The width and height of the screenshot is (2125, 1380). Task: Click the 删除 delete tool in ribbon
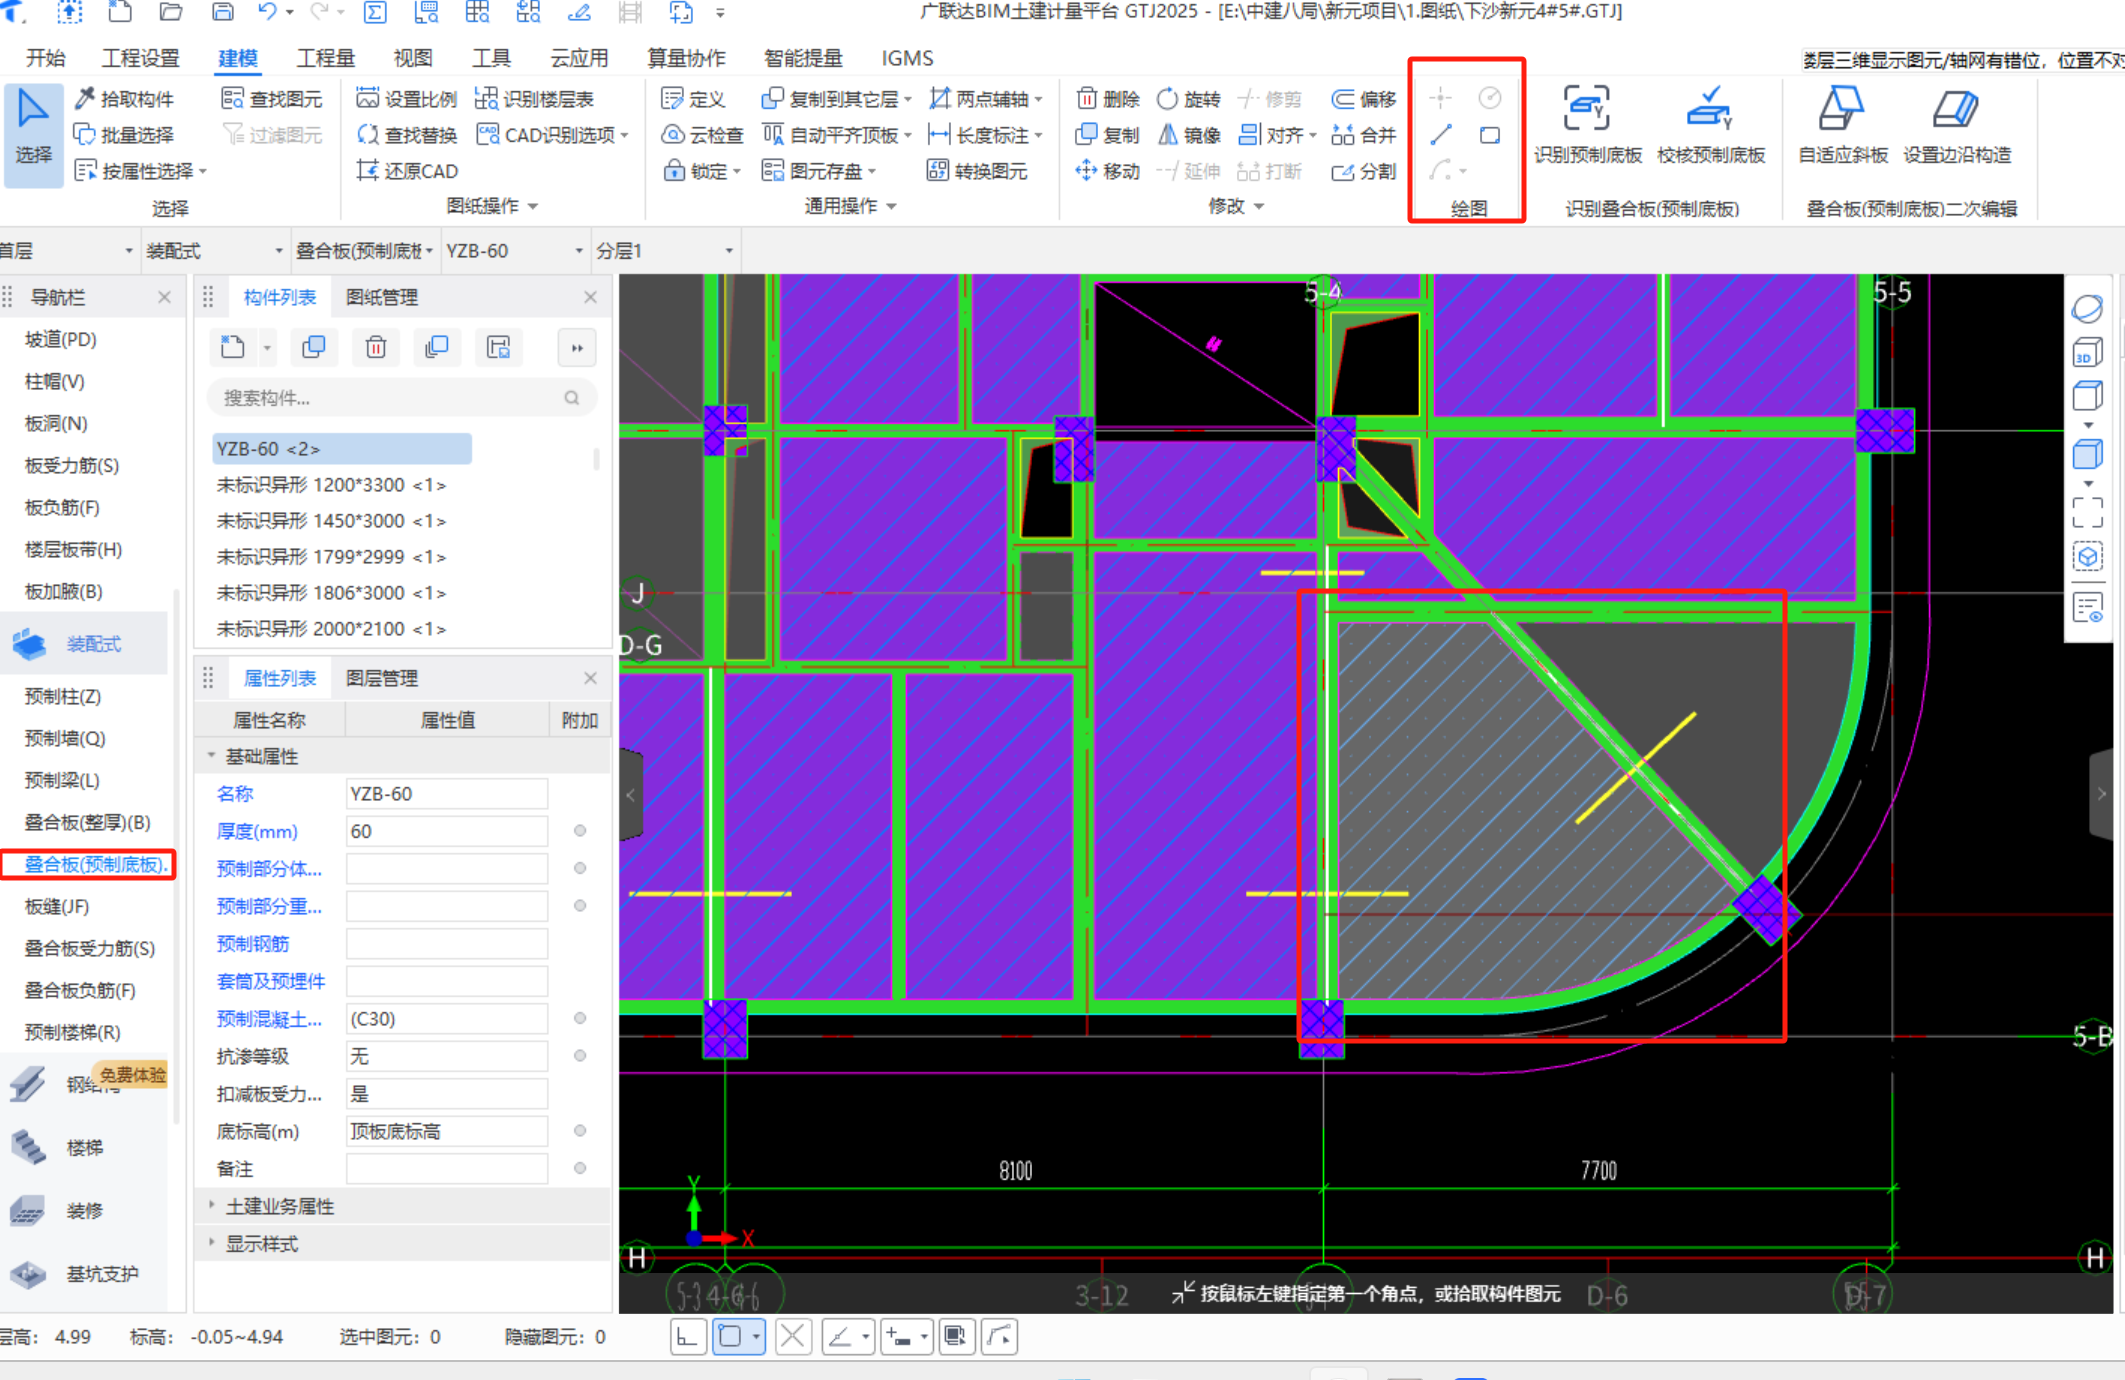click(x=1108, y=99)
